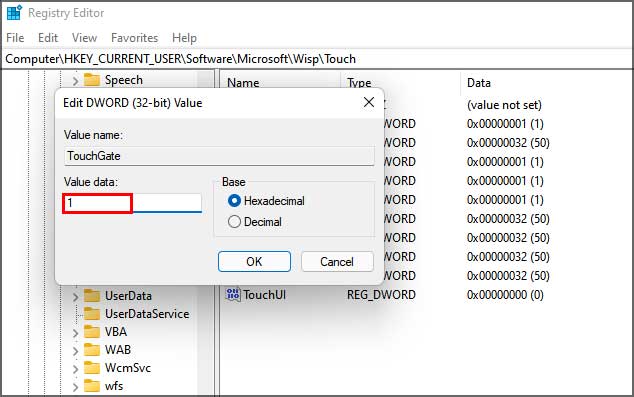This screenshot has height=397, width=634.
Task: Select the wfs folder in tree
Action: [x=114, y=386]
